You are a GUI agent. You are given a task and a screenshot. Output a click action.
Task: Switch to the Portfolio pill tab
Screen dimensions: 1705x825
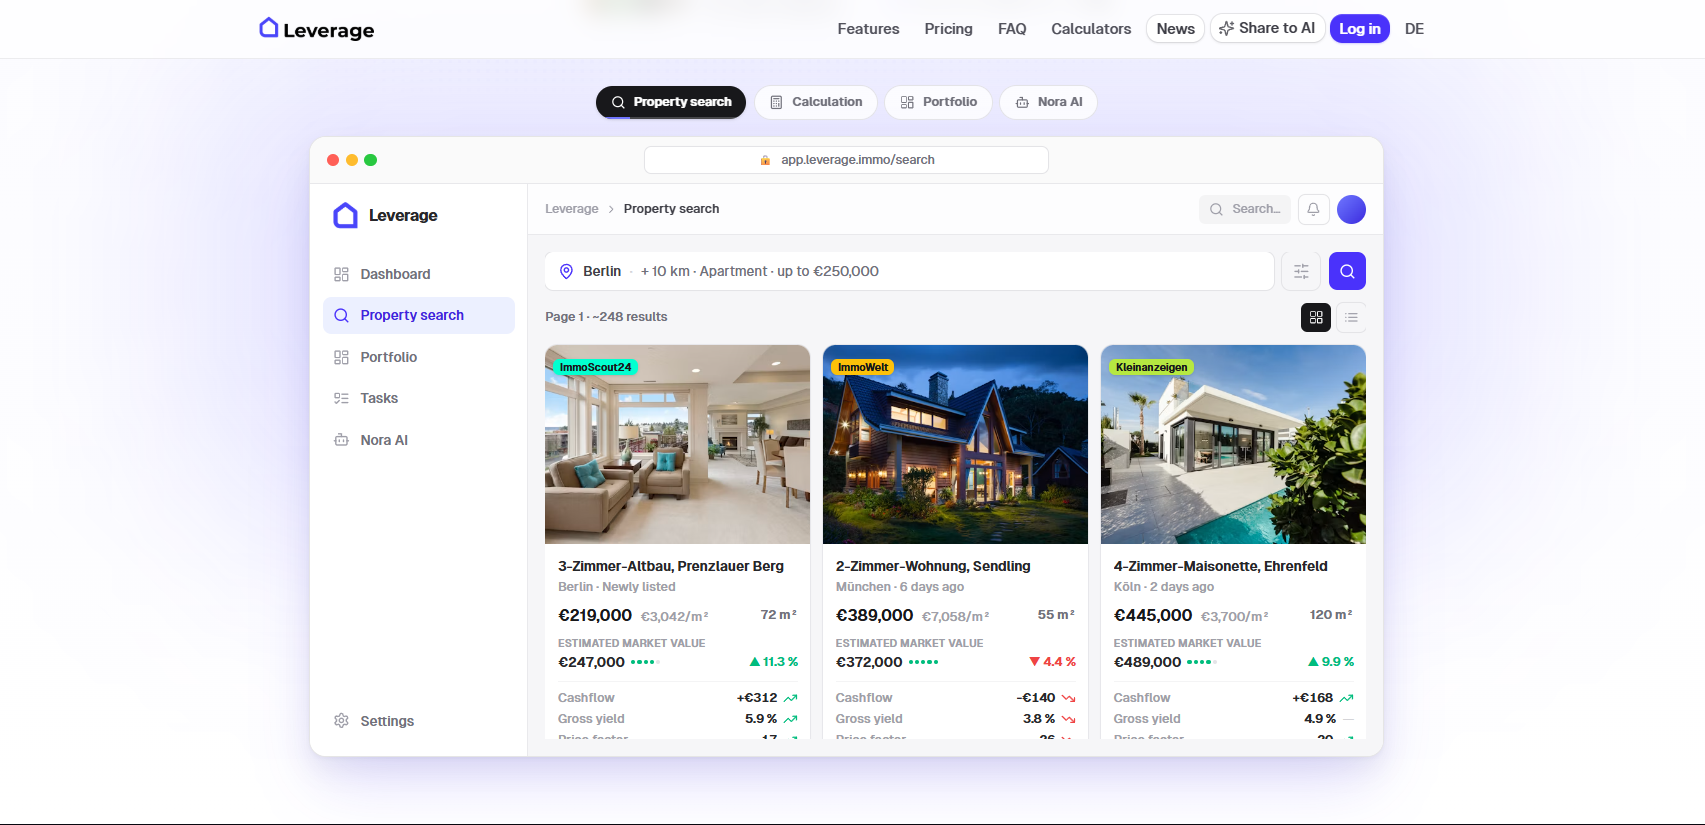point(938,102)
